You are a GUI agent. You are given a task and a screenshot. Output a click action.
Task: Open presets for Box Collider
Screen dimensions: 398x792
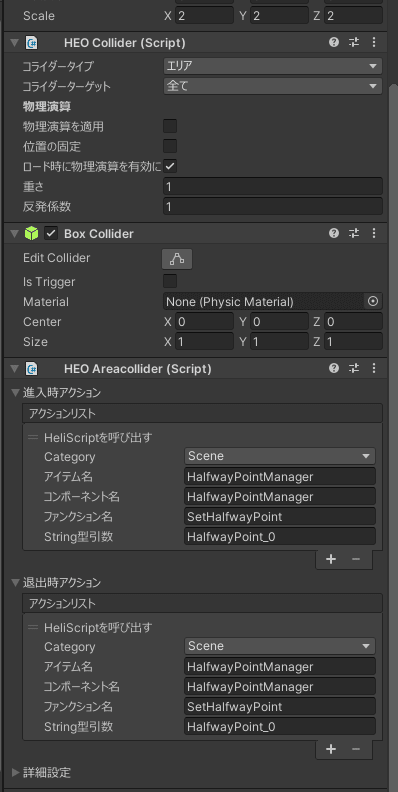coord(354,233)
